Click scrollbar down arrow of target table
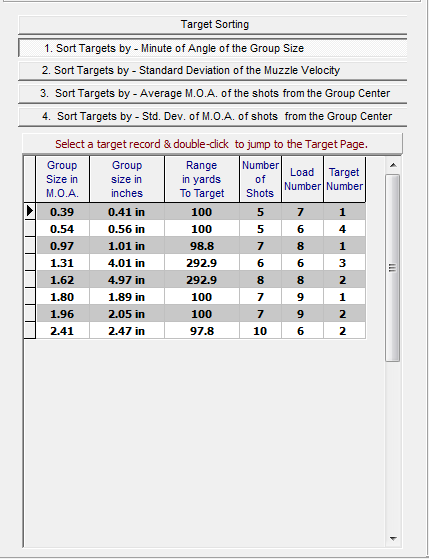429x559 pixels. click(393, 538)
